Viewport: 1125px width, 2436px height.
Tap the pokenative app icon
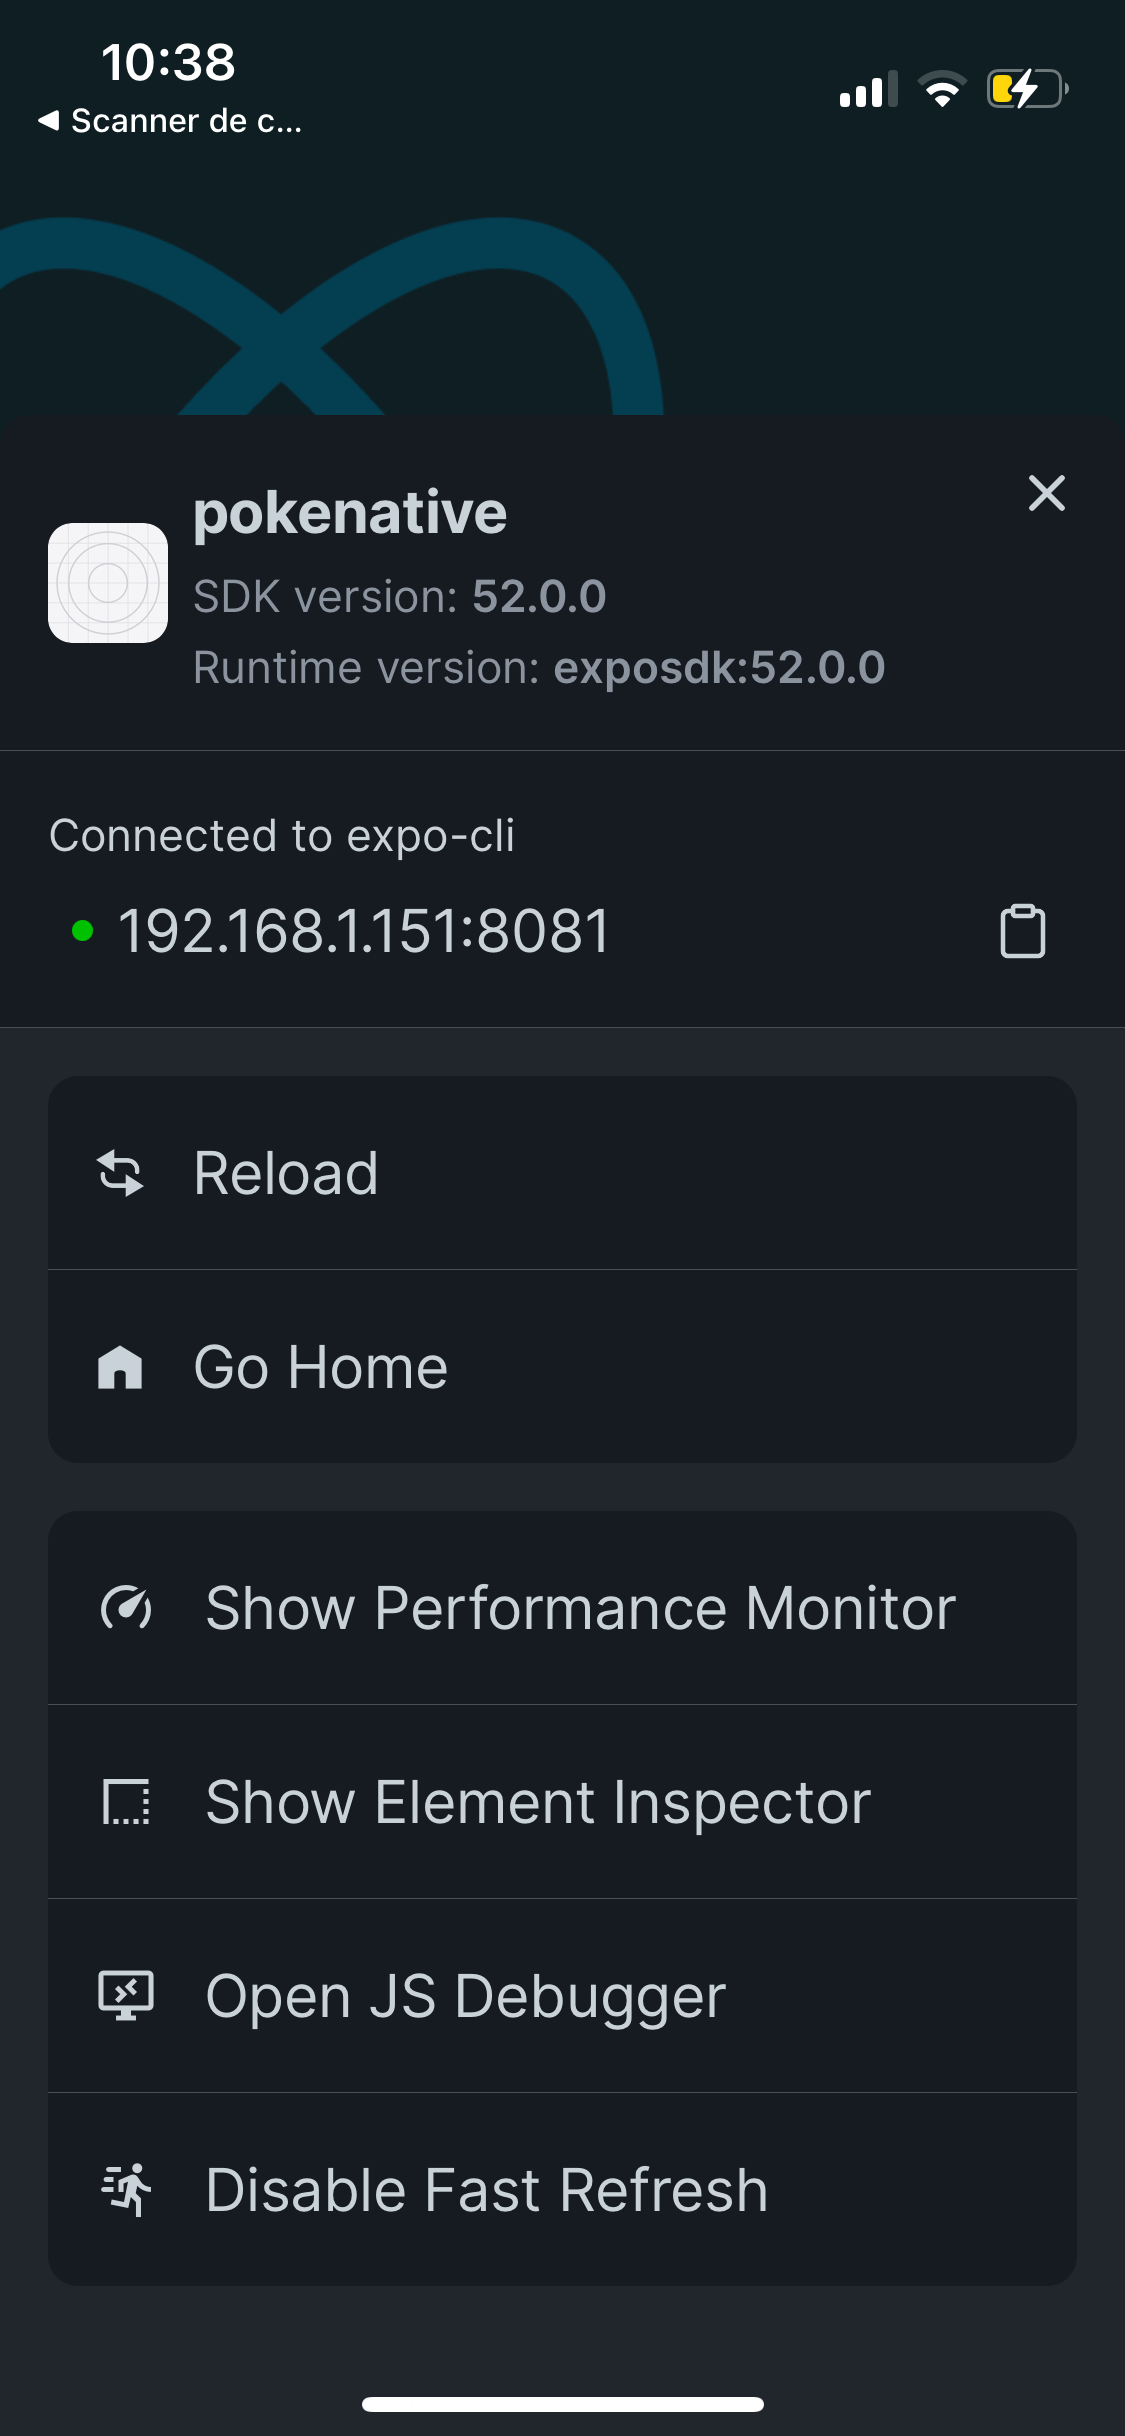[x=108, y=583]
